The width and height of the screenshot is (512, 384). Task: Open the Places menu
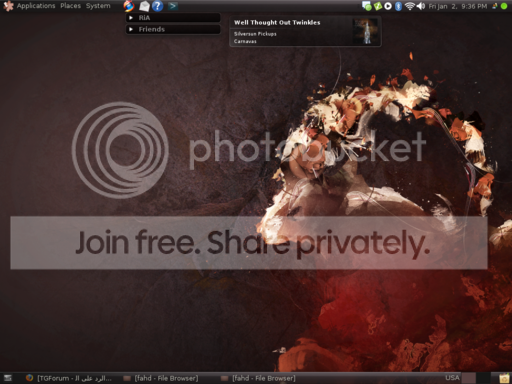(70, 6)
